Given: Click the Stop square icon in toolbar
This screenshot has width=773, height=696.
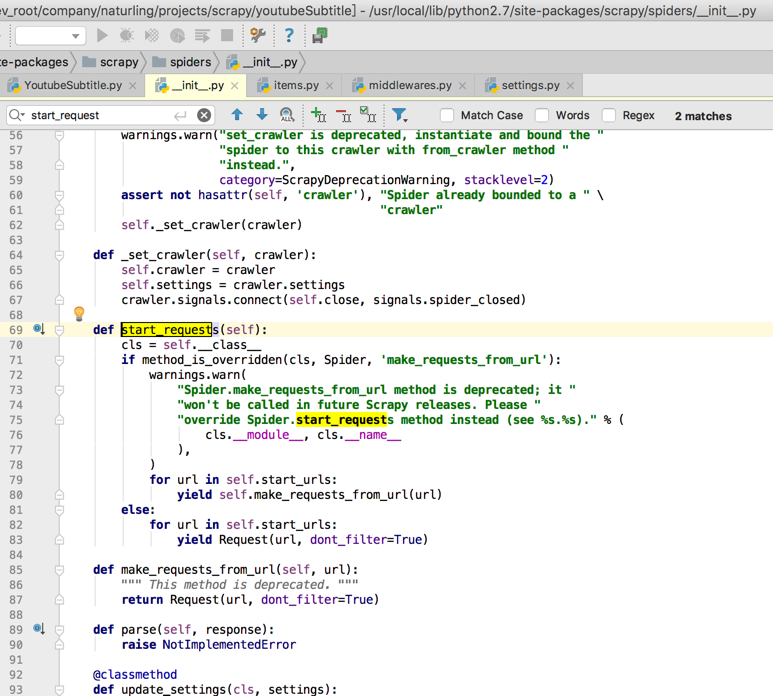Looking at the screenshot, I should [x=227, y=36].
